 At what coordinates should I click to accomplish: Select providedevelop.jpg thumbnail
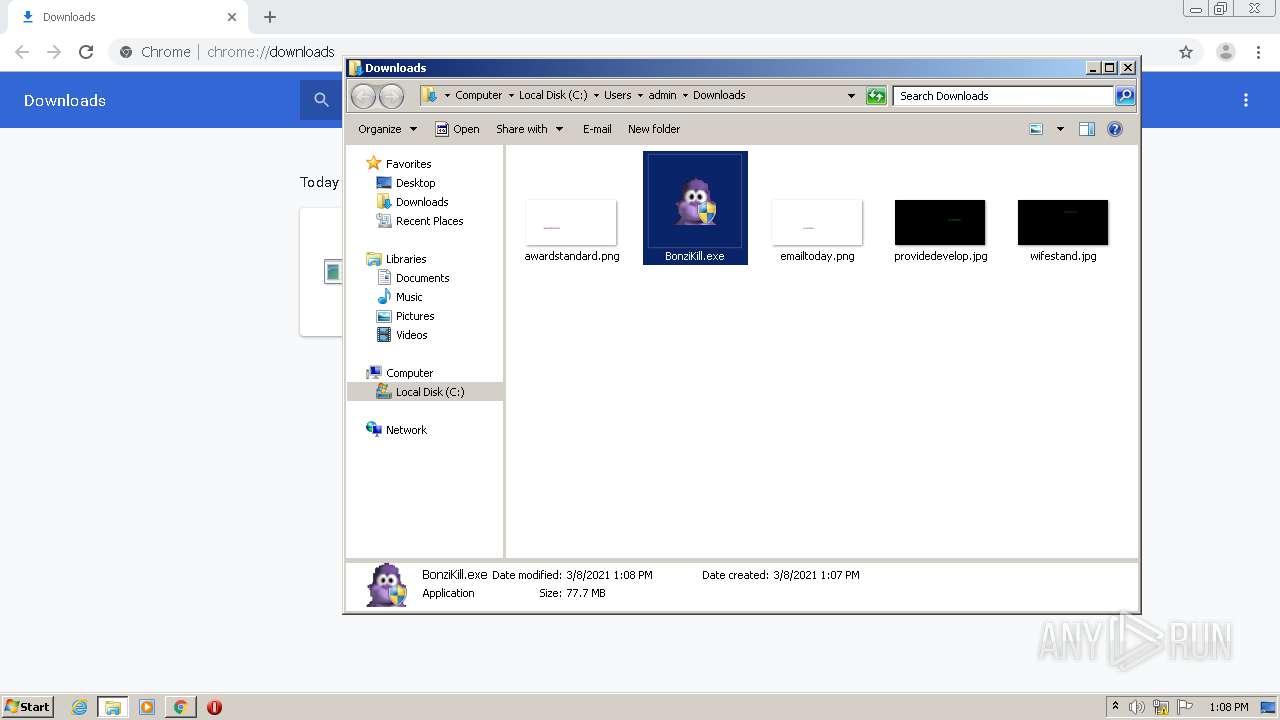pos(940,222)
